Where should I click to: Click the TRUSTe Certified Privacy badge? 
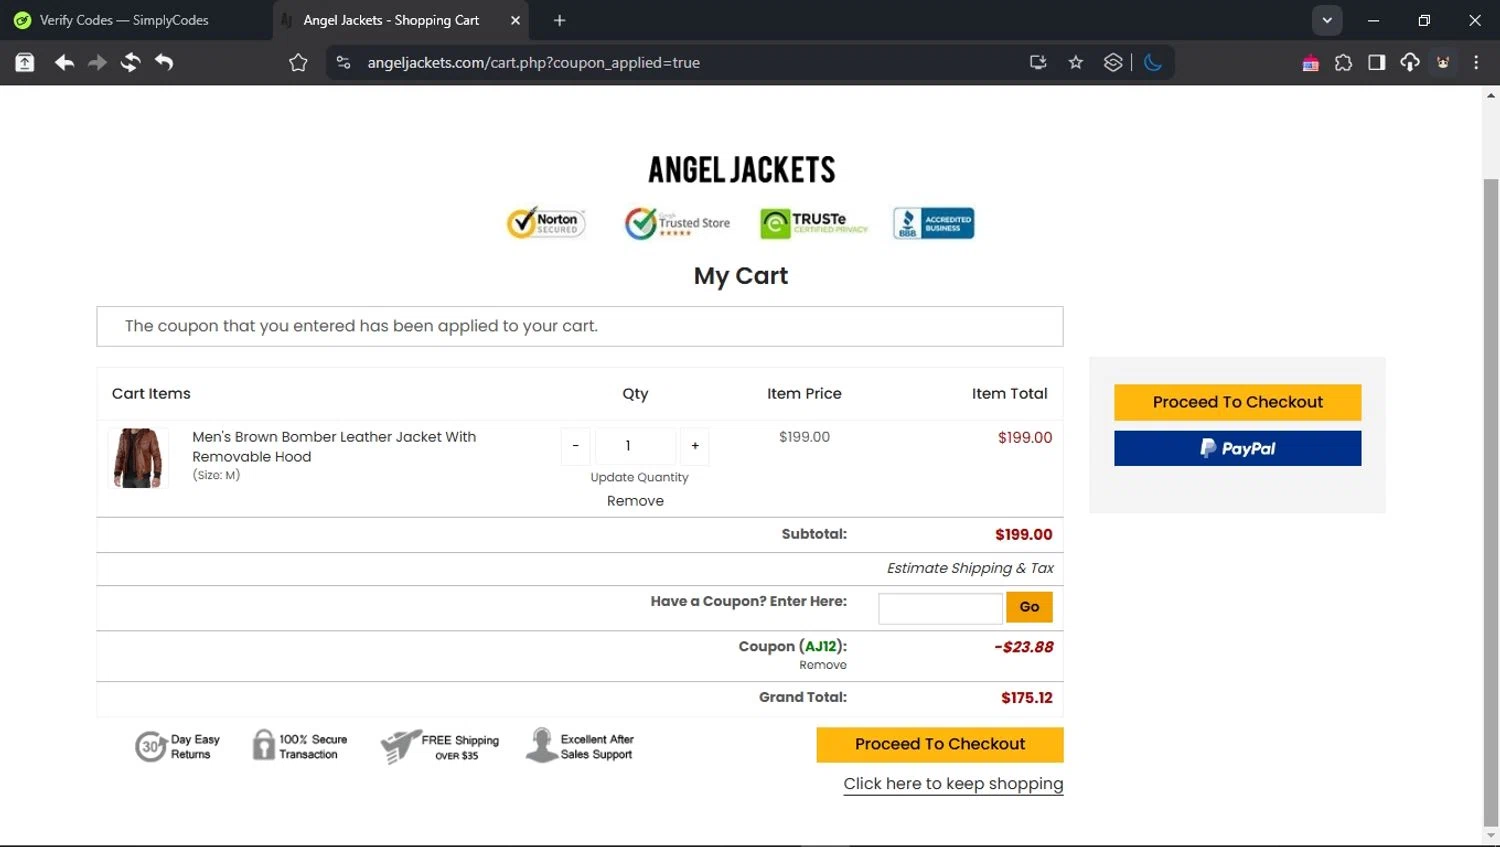(x=814, y=223)
